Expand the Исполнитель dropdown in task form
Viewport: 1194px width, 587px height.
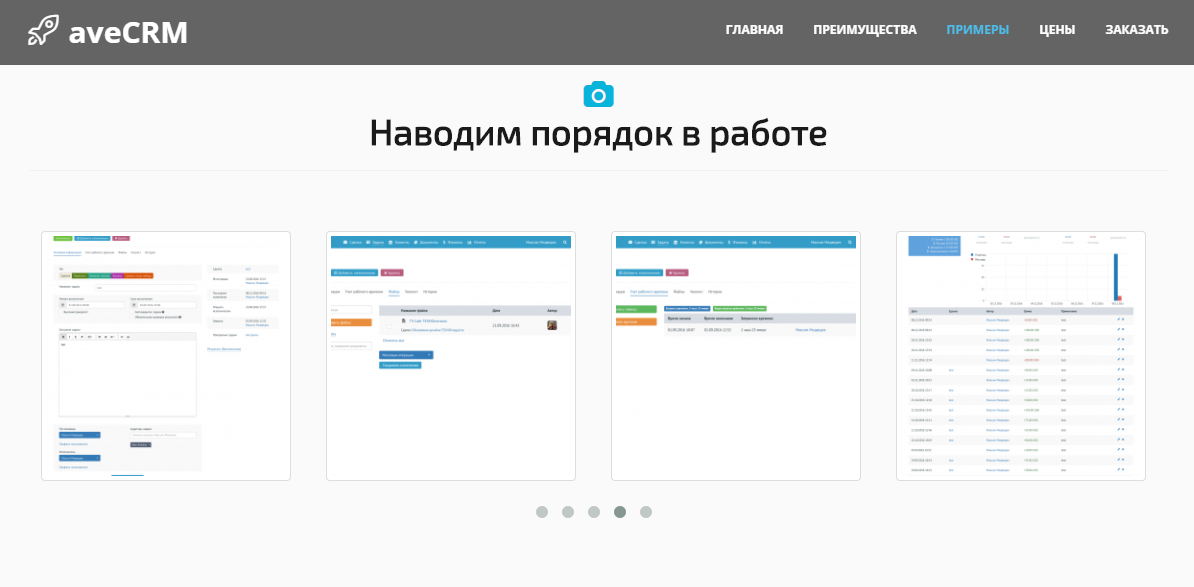tap(78, 457)
